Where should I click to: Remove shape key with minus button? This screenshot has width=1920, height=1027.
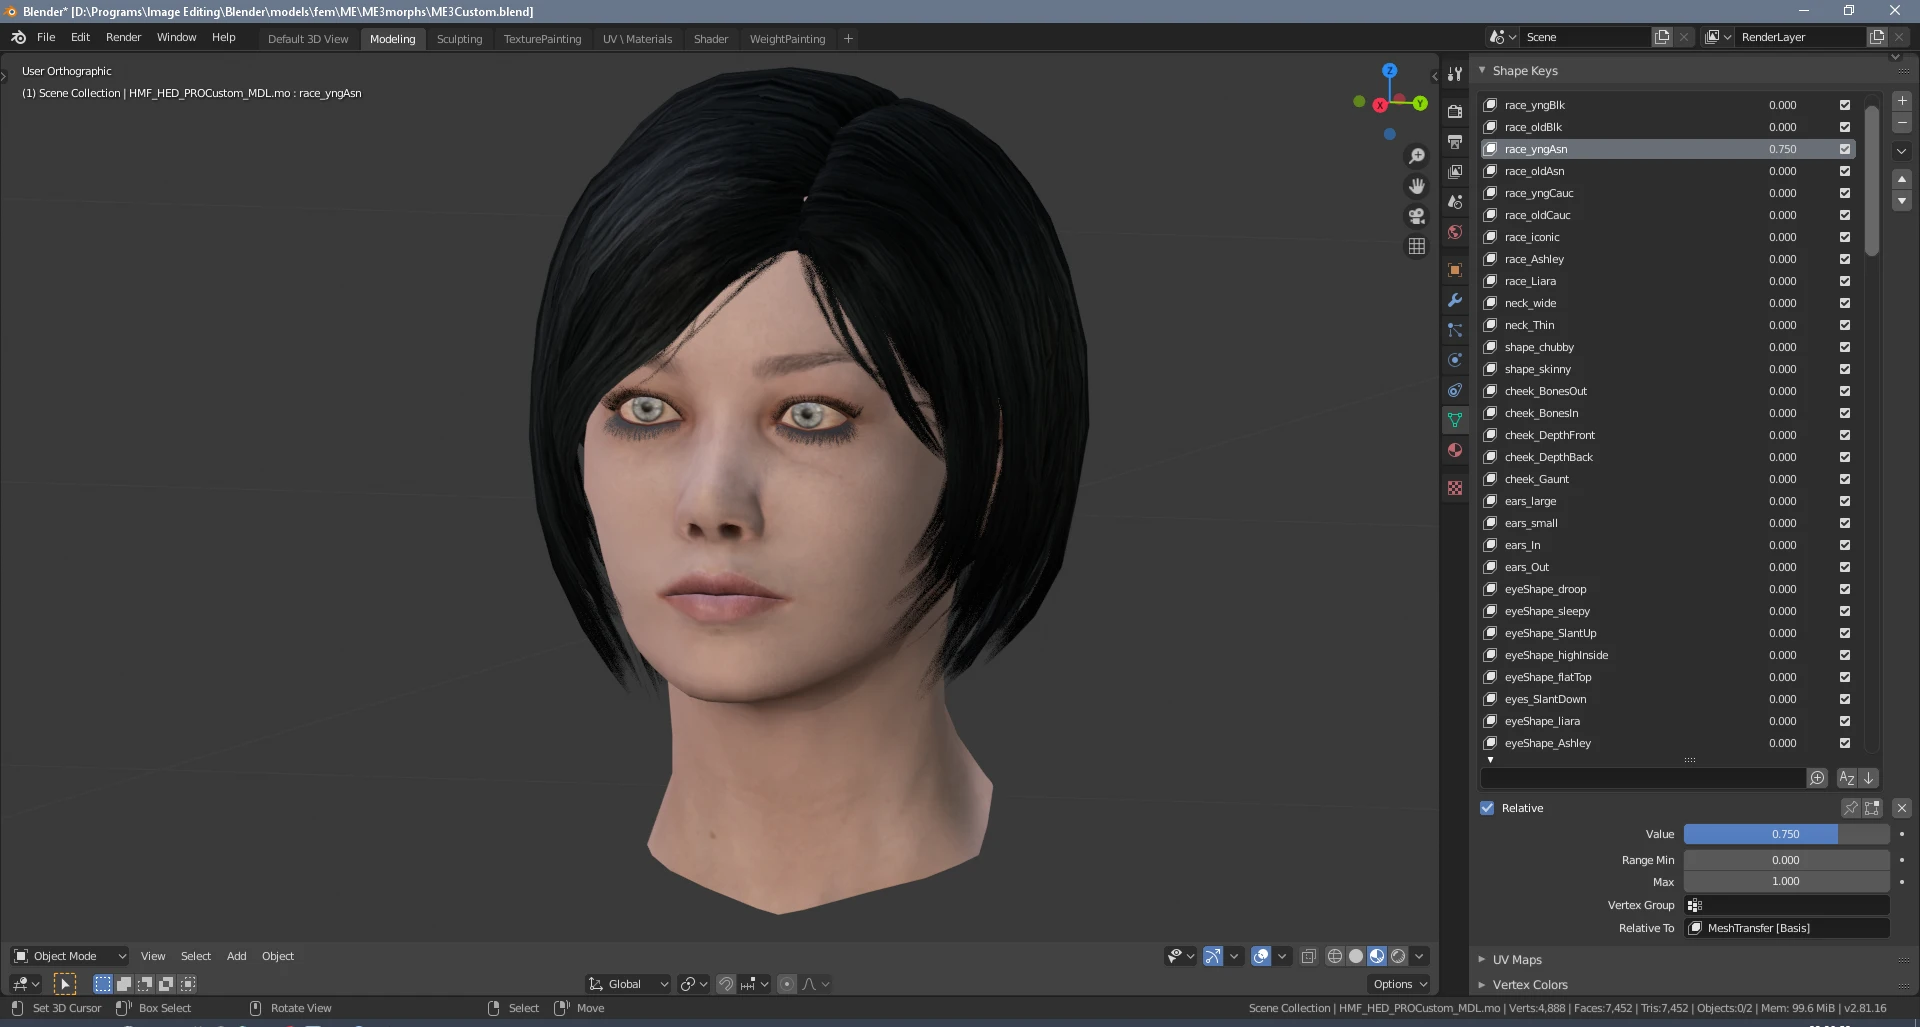1902,123
